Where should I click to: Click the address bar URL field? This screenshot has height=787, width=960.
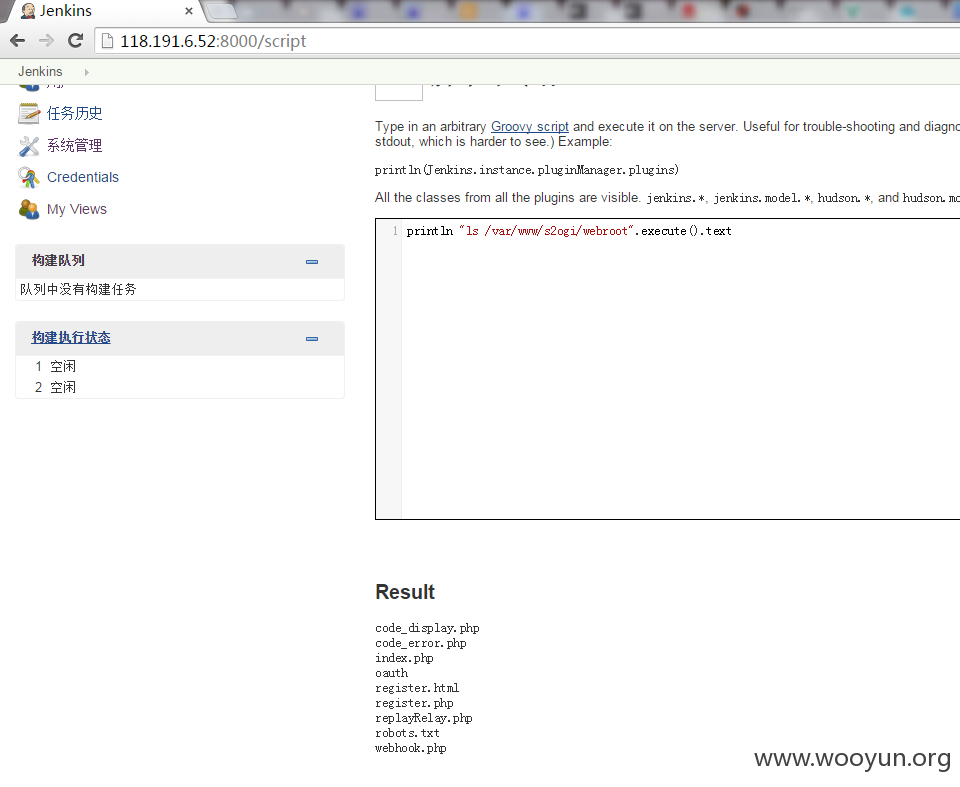coord(527,41)
